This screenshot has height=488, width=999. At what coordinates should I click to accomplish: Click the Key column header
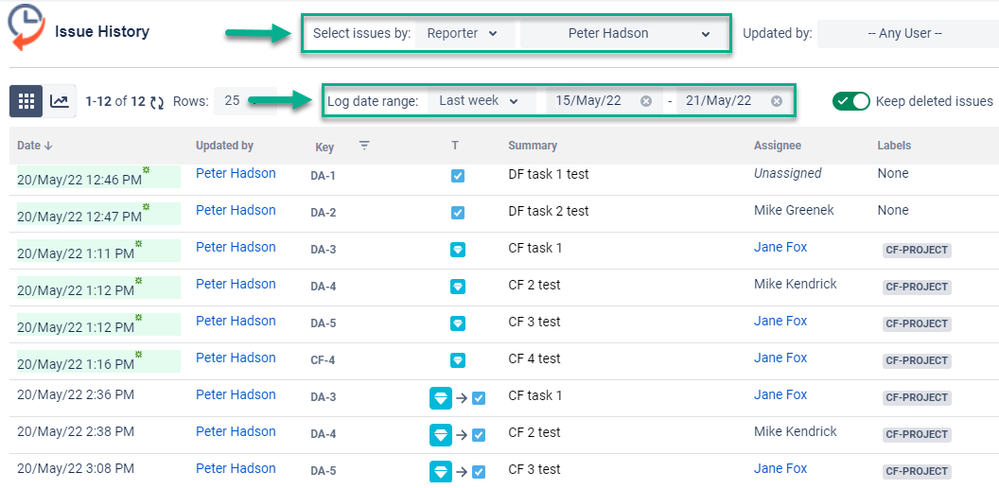point(324,147)
